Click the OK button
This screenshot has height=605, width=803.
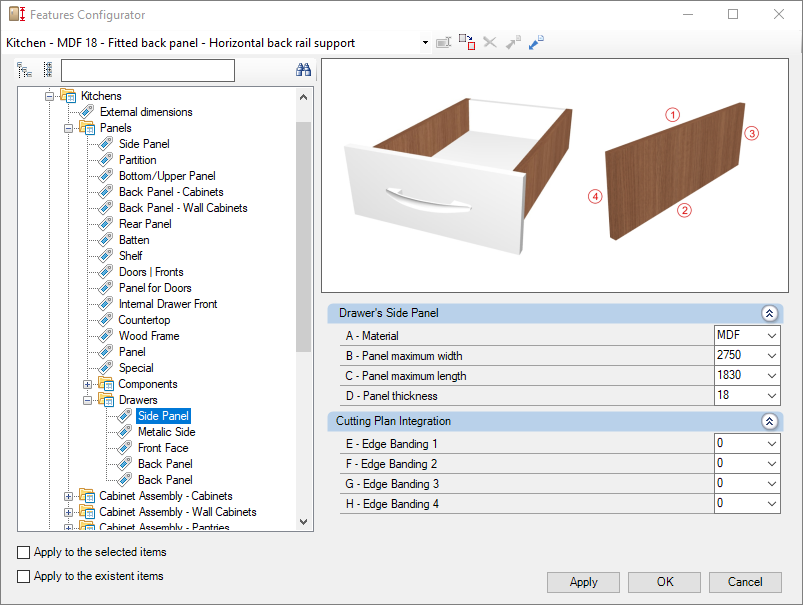[x=665, y=582]
